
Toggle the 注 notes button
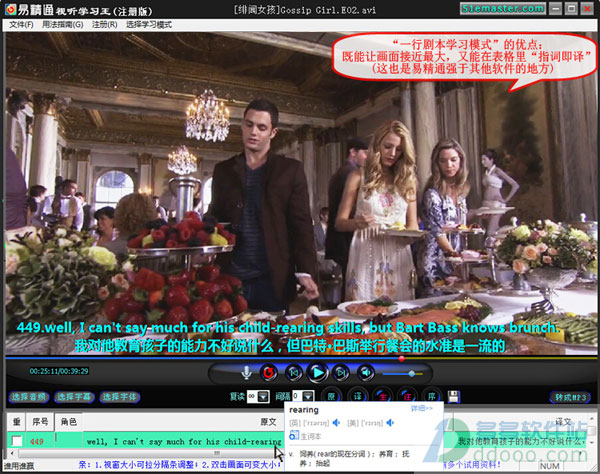(x=407, y=396)
